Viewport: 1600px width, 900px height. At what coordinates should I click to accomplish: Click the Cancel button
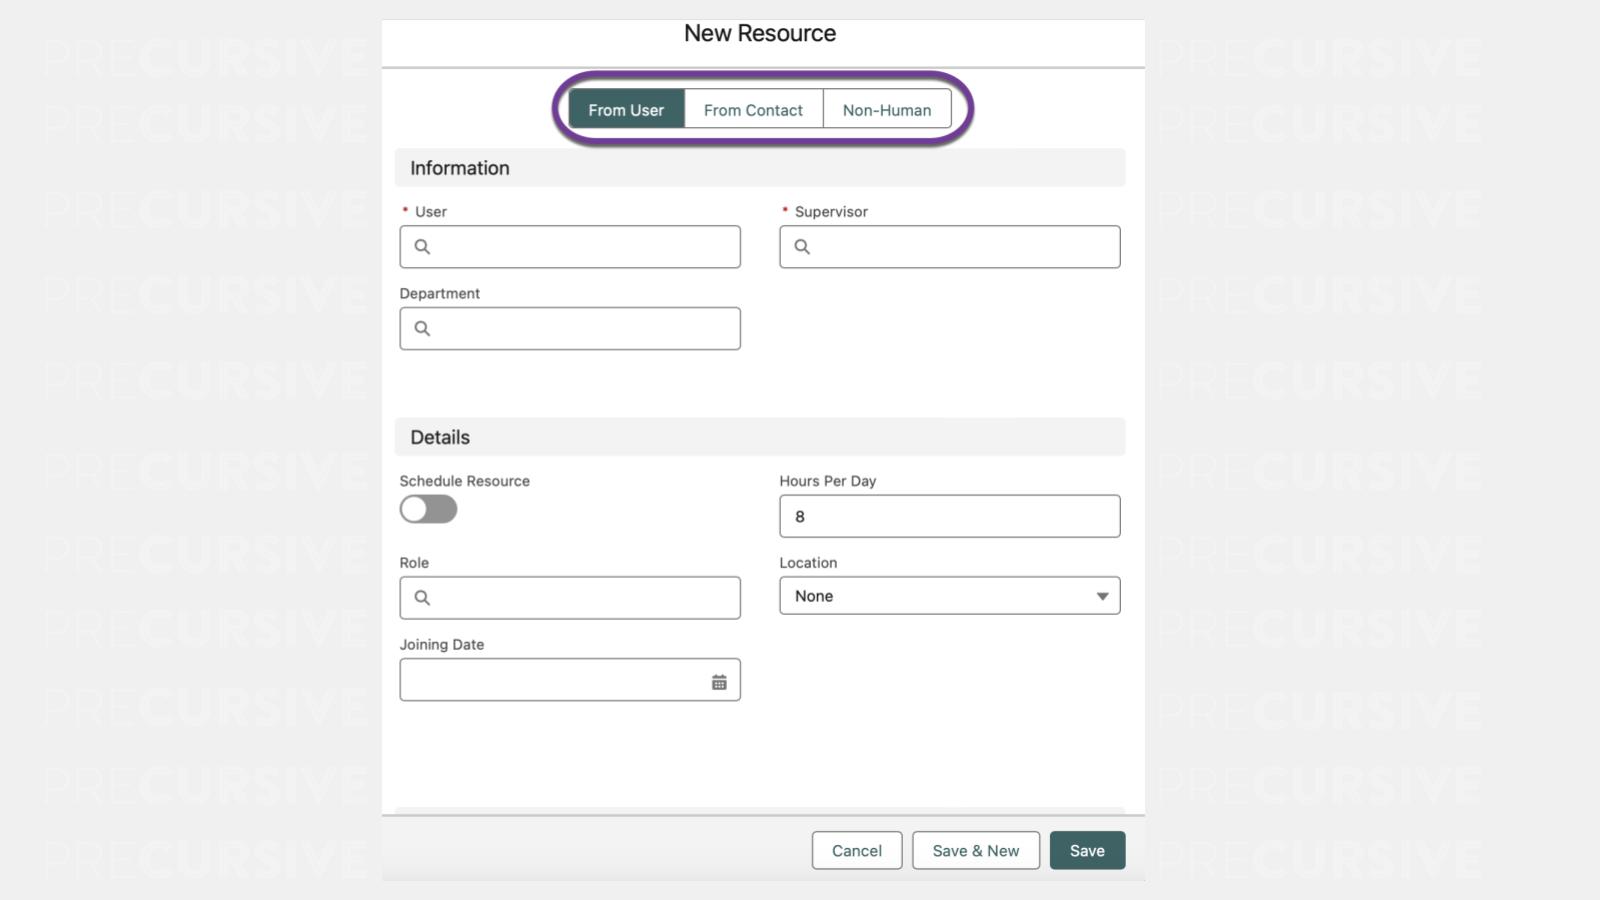(x=857, y=850)
